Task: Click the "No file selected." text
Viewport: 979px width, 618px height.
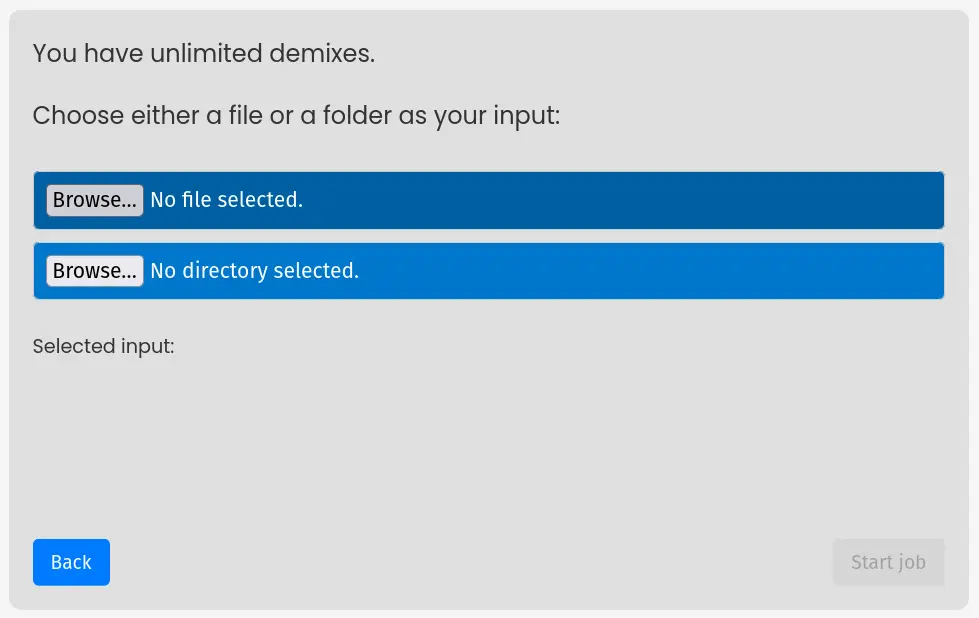Action: (226, 200)
